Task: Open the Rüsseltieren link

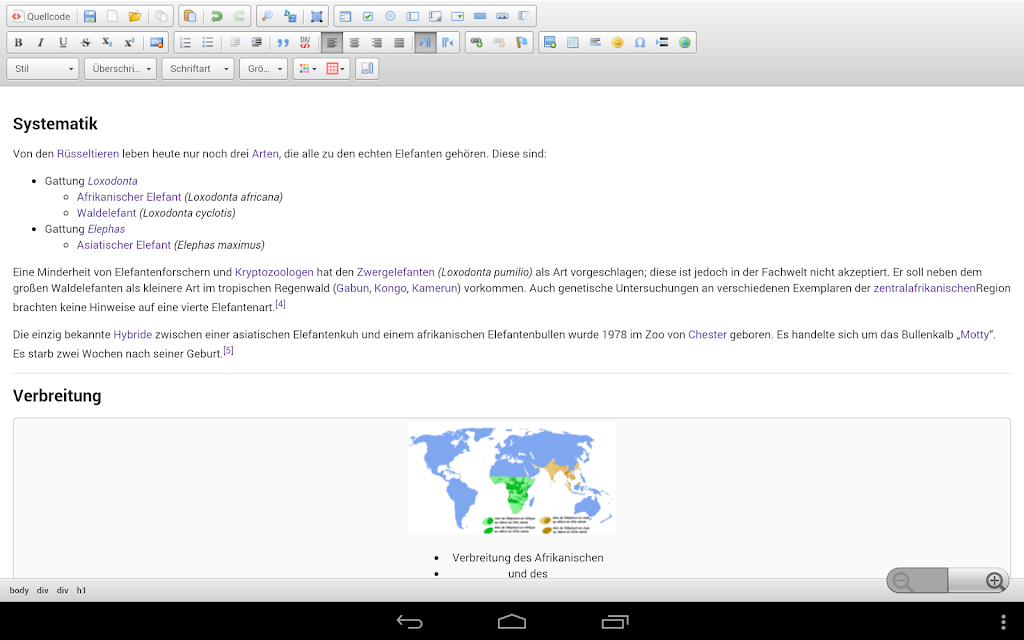Action: click(x=88, y=154)
